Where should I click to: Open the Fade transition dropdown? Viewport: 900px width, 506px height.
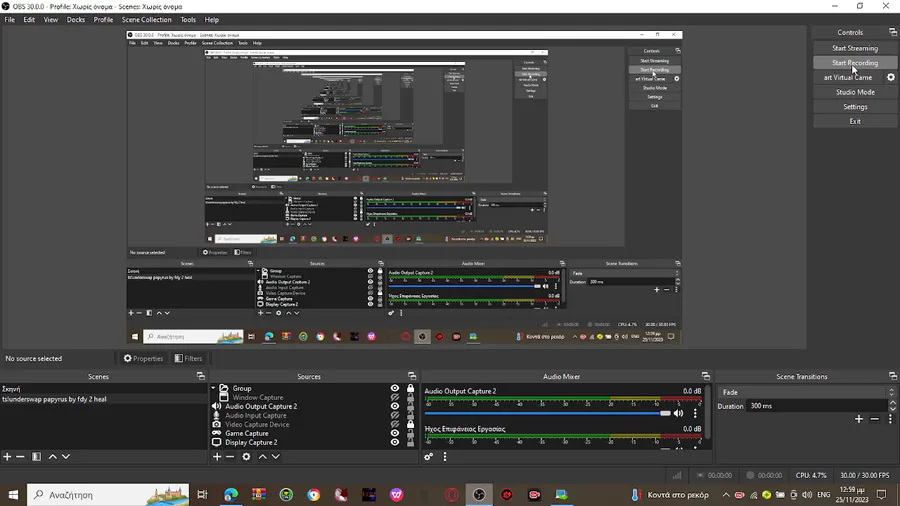coord(806,392)
